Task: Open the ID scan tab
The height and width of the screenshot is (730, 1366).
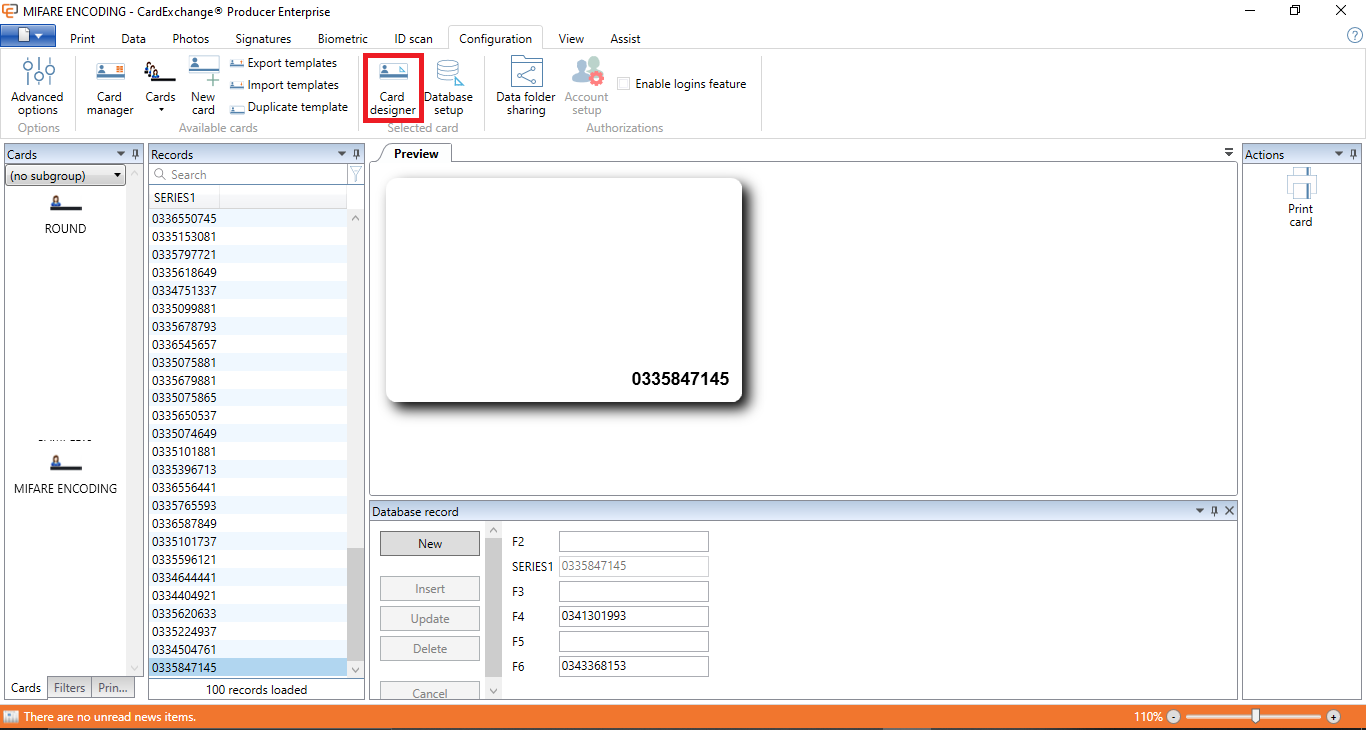Action: pyautogui.click(x=413, y=39)
